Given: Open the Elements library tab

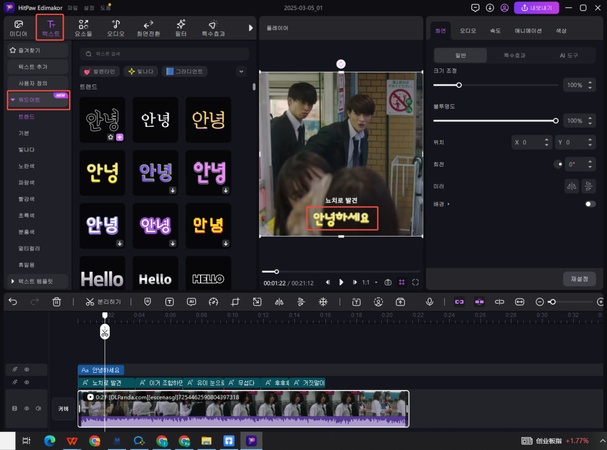Looking at the screenshot, I should point(83,28).
